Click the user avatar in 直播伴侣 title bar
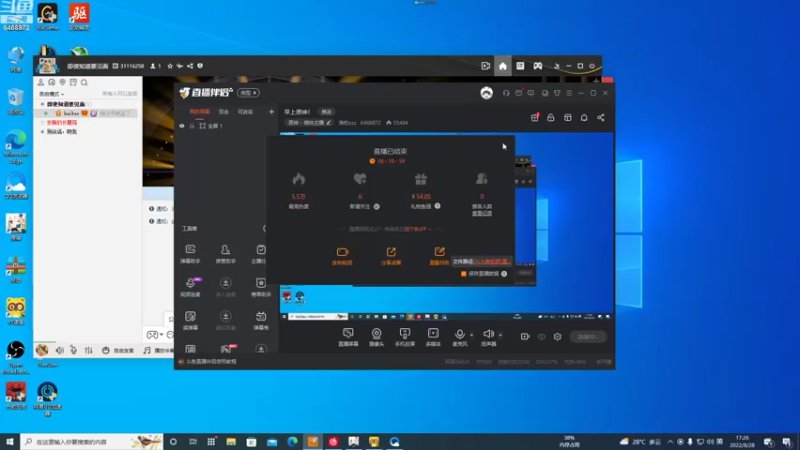The height and width of the screenshot is (450, 800). pyautogui.click(x=487, y=93)
